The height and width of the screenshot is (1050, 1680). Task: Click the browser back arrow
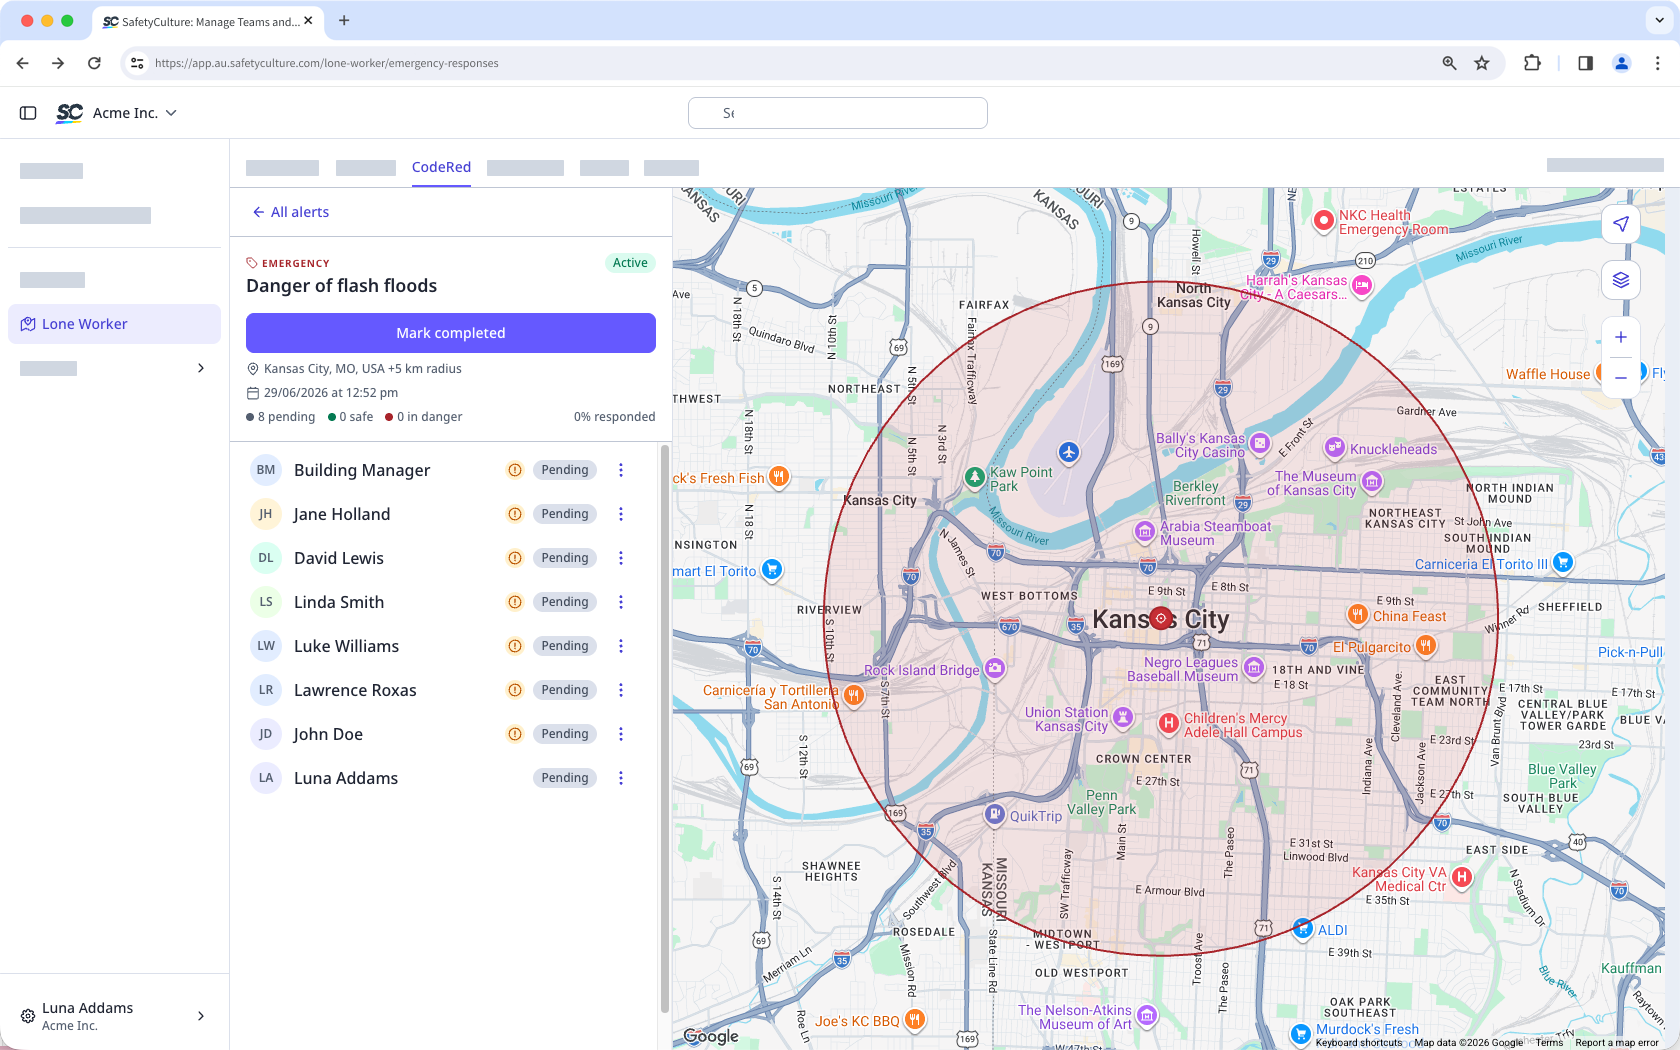tap(23, 63)
